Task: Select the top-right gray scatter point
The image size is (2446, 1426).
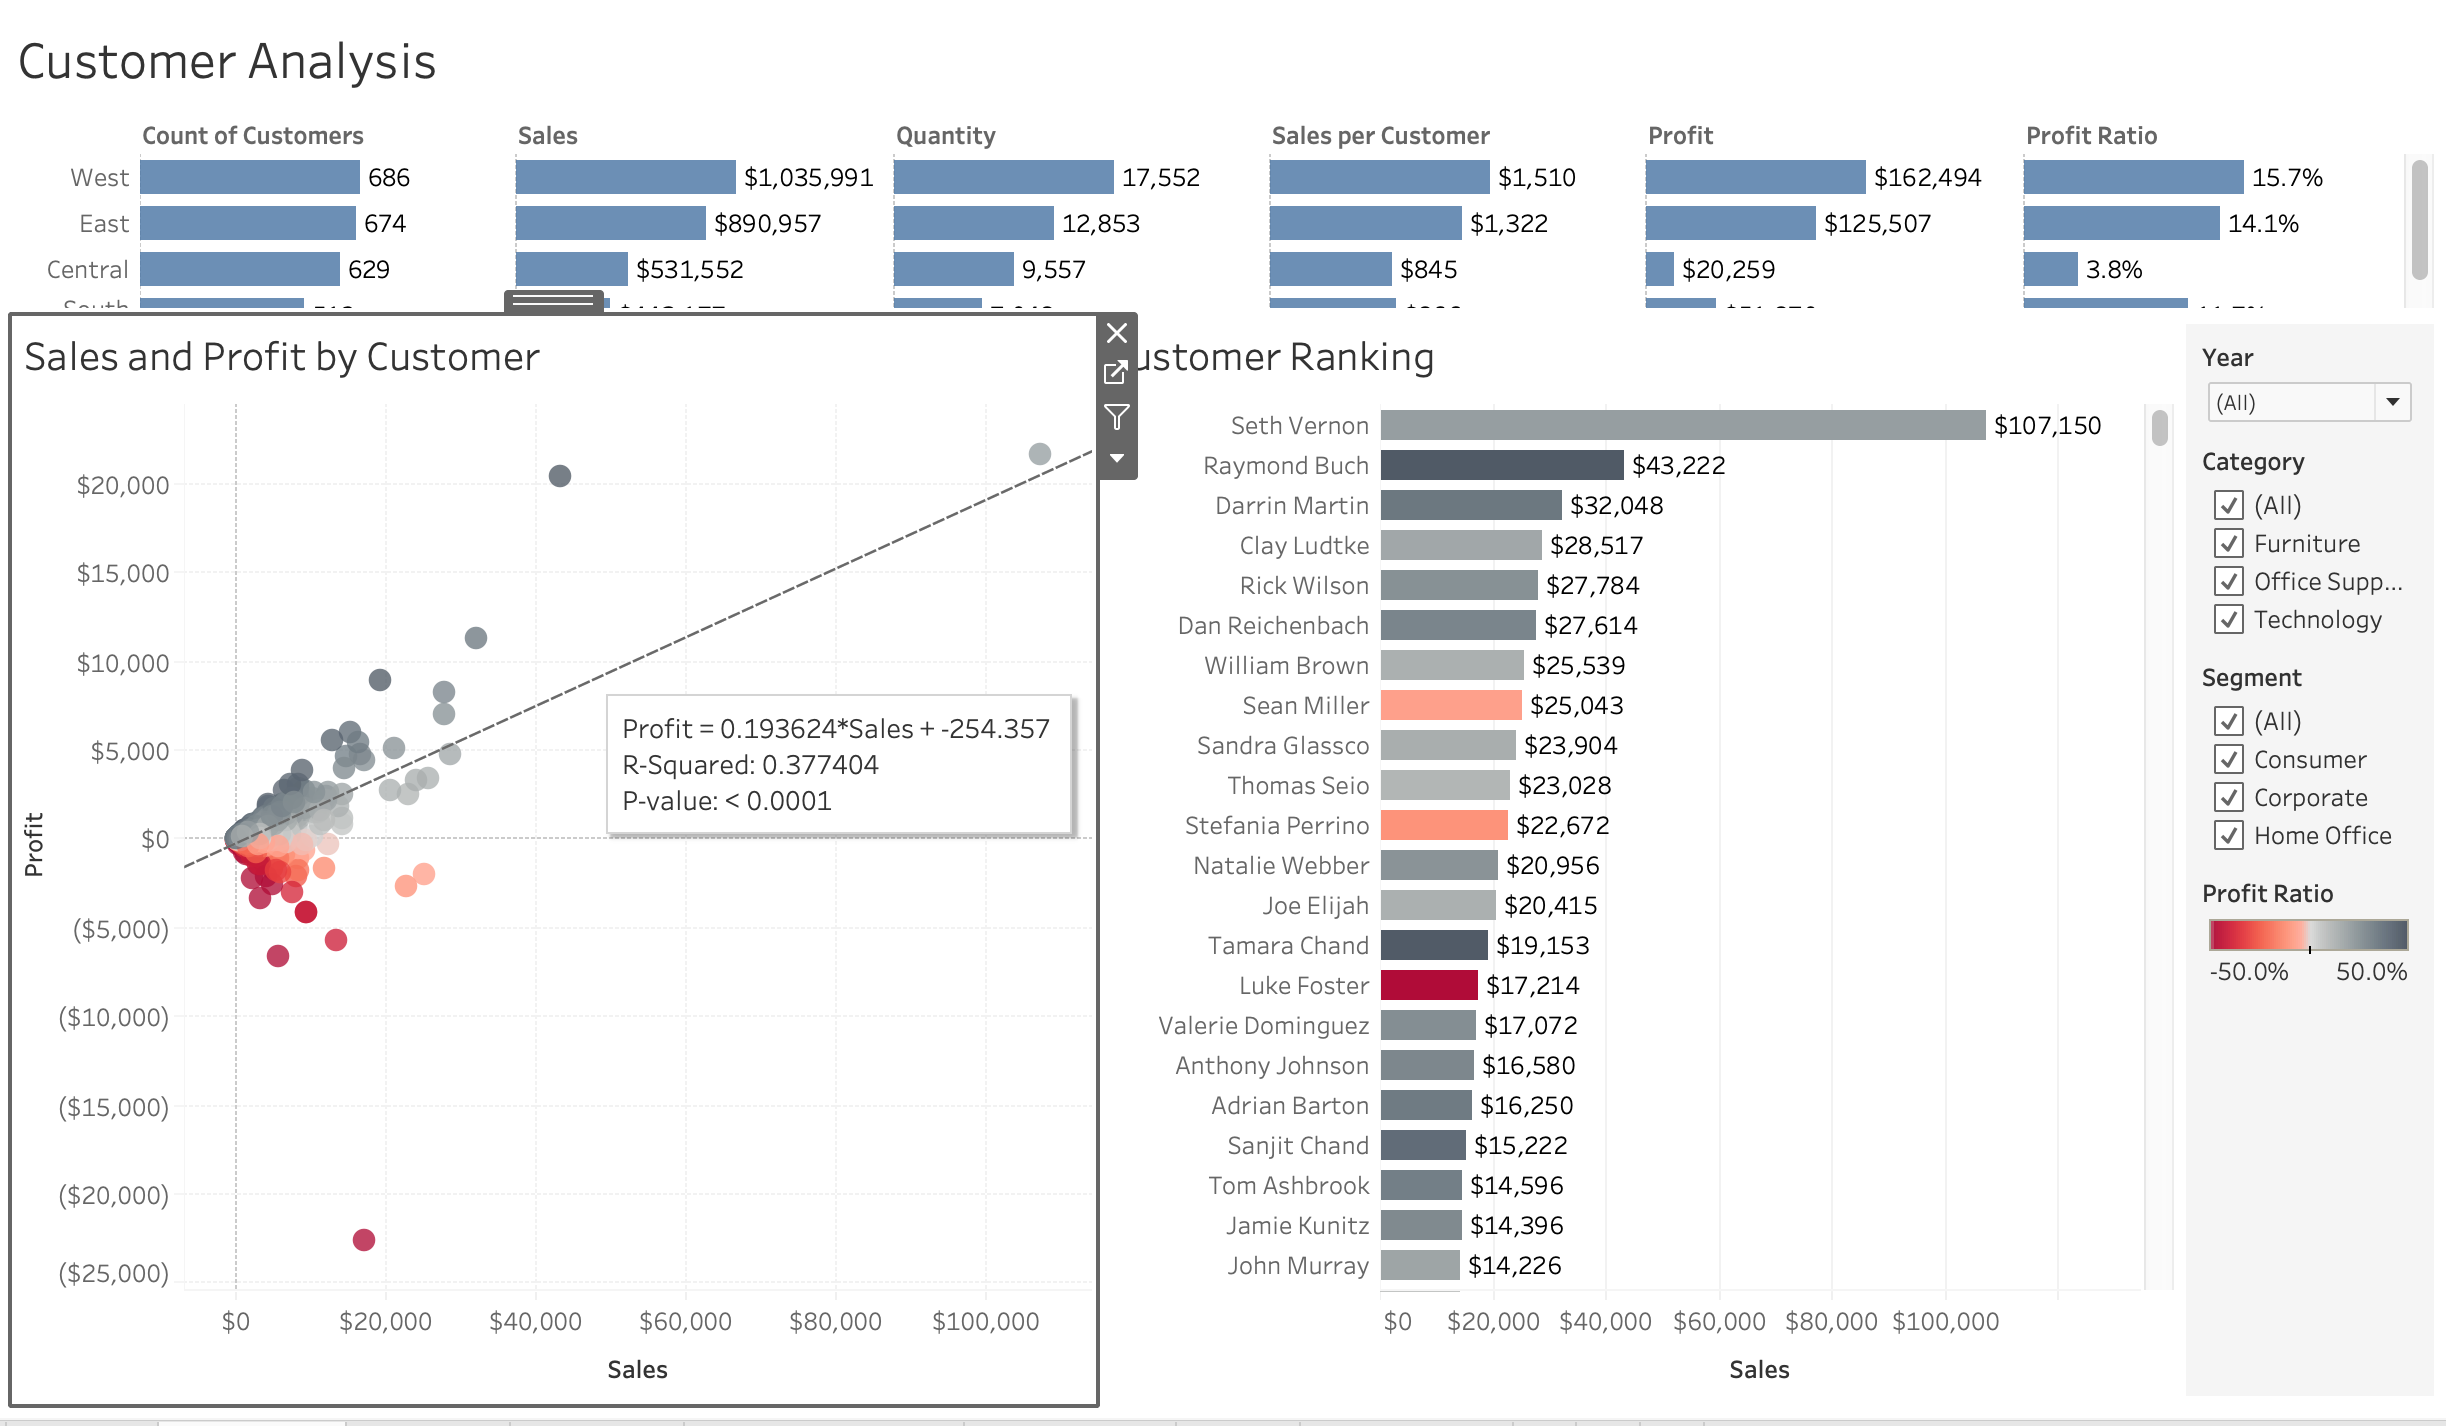Action: 1040,454
